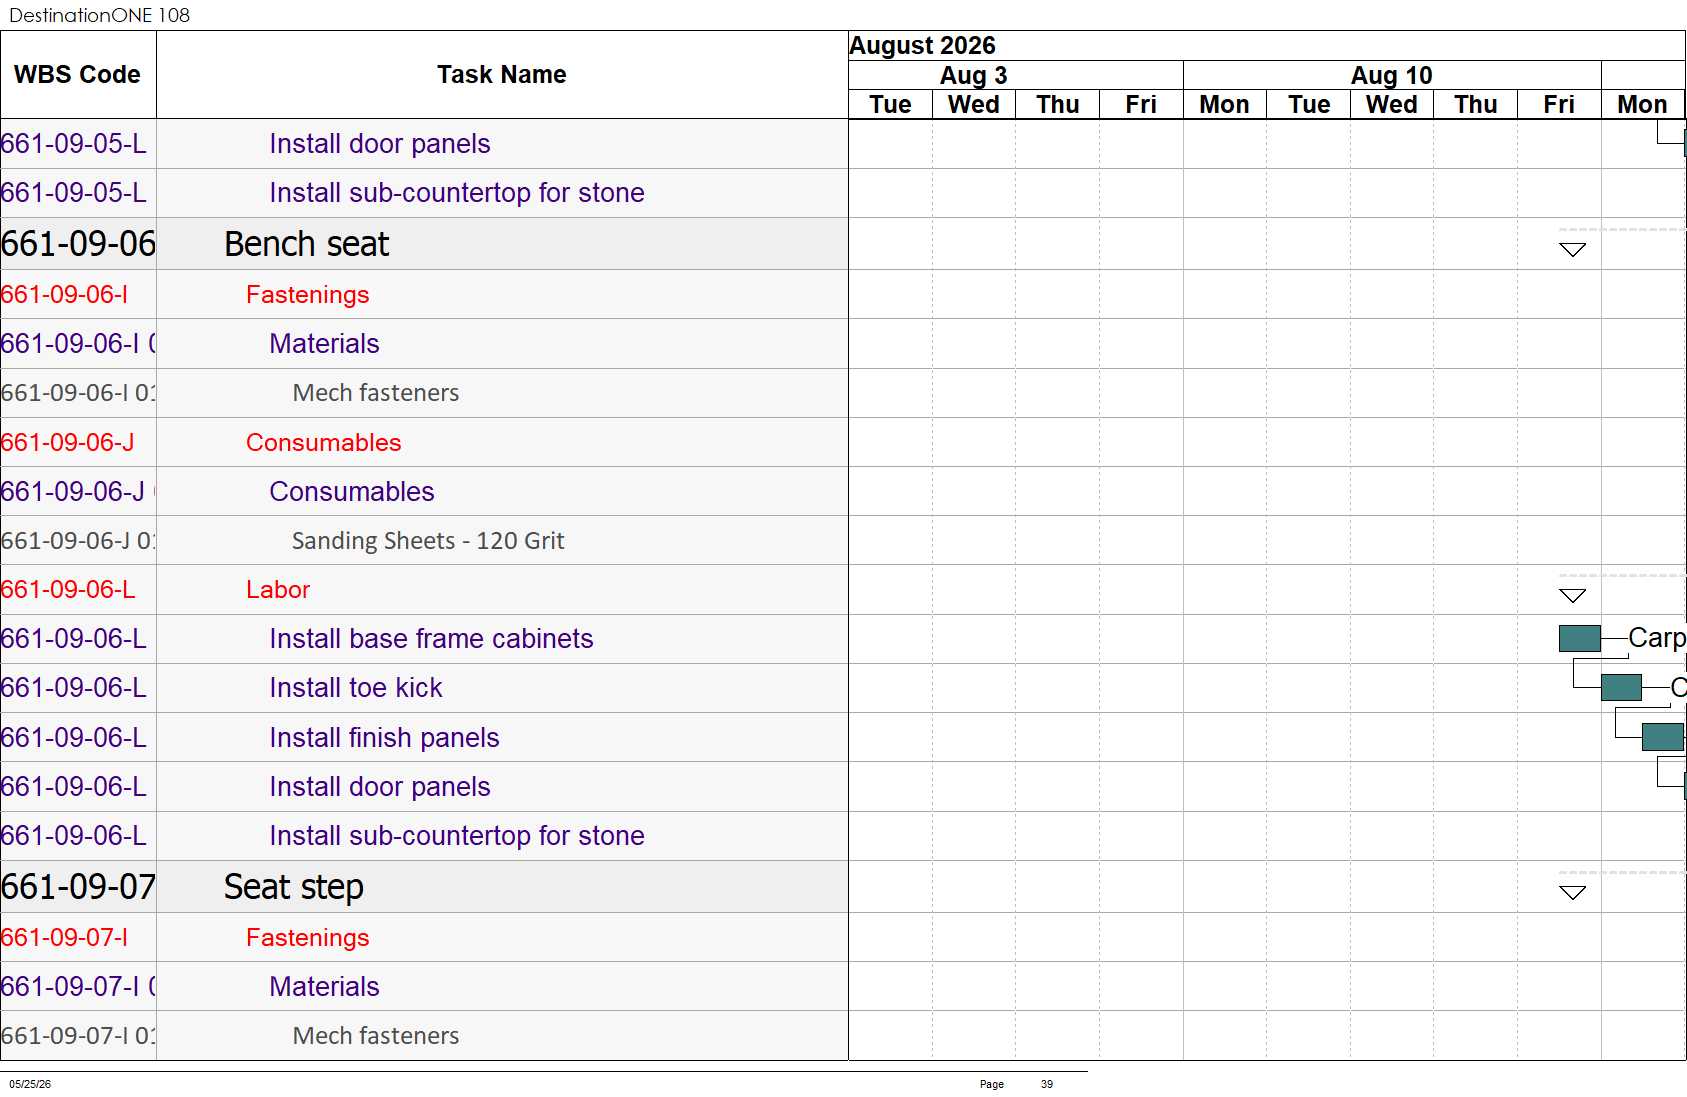
Task: Click the page number 39 in footer
Action: point(1047,1084)
